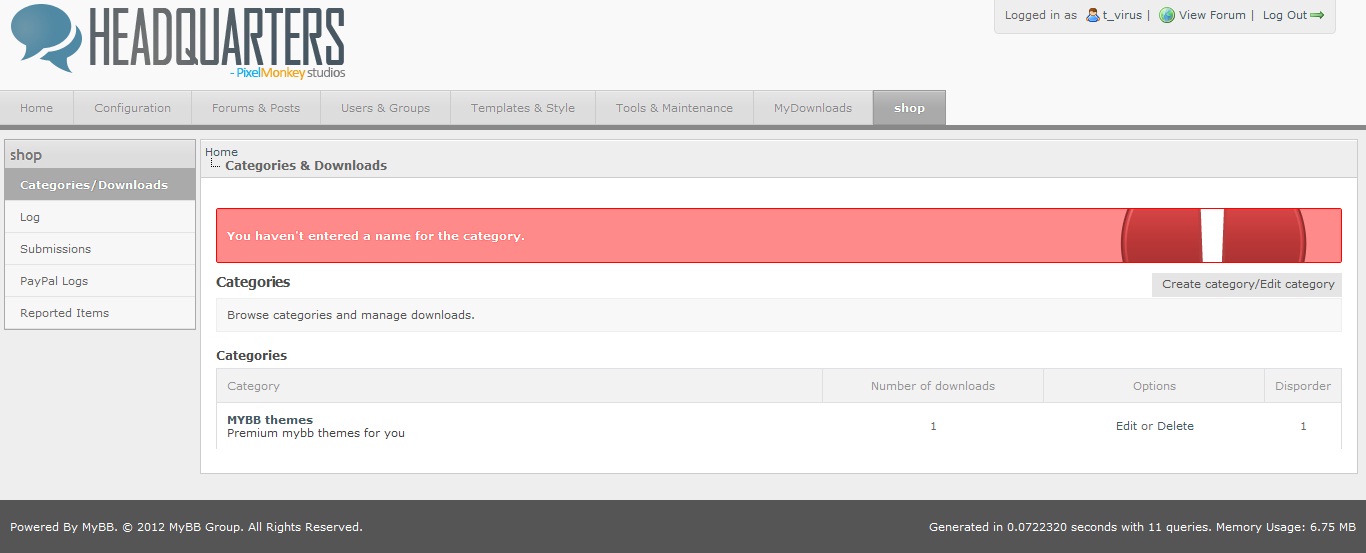Click the Create category/Edit category button

click(x=1247, y=284)
